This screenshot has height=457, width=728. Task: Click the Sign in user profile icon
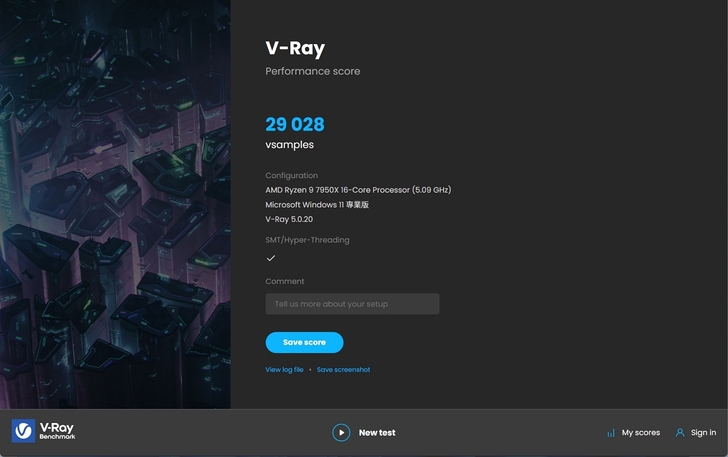(680, 433)
